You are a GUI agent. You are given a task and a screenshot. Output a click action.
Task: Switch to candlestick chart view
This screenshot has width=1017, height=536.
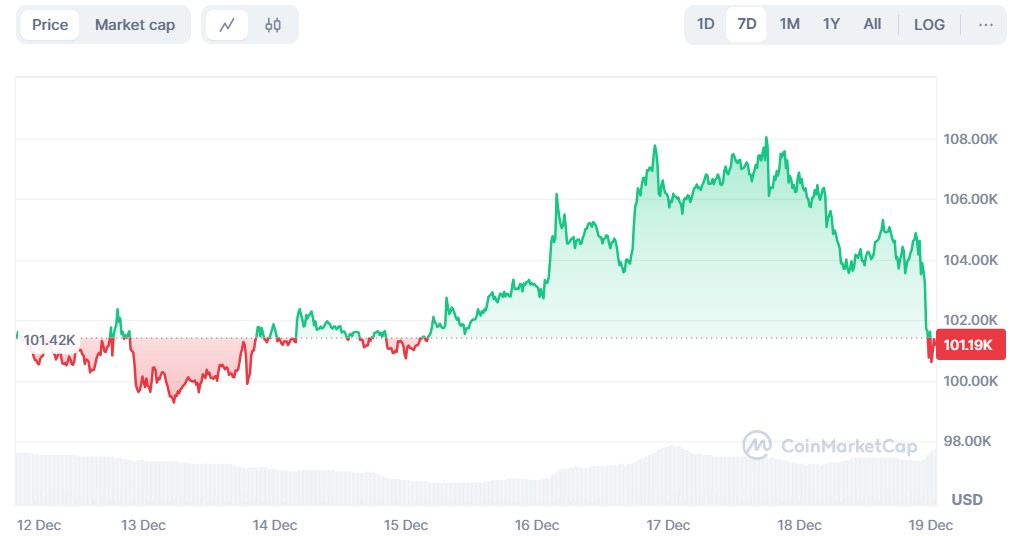[x=273, y=25]
